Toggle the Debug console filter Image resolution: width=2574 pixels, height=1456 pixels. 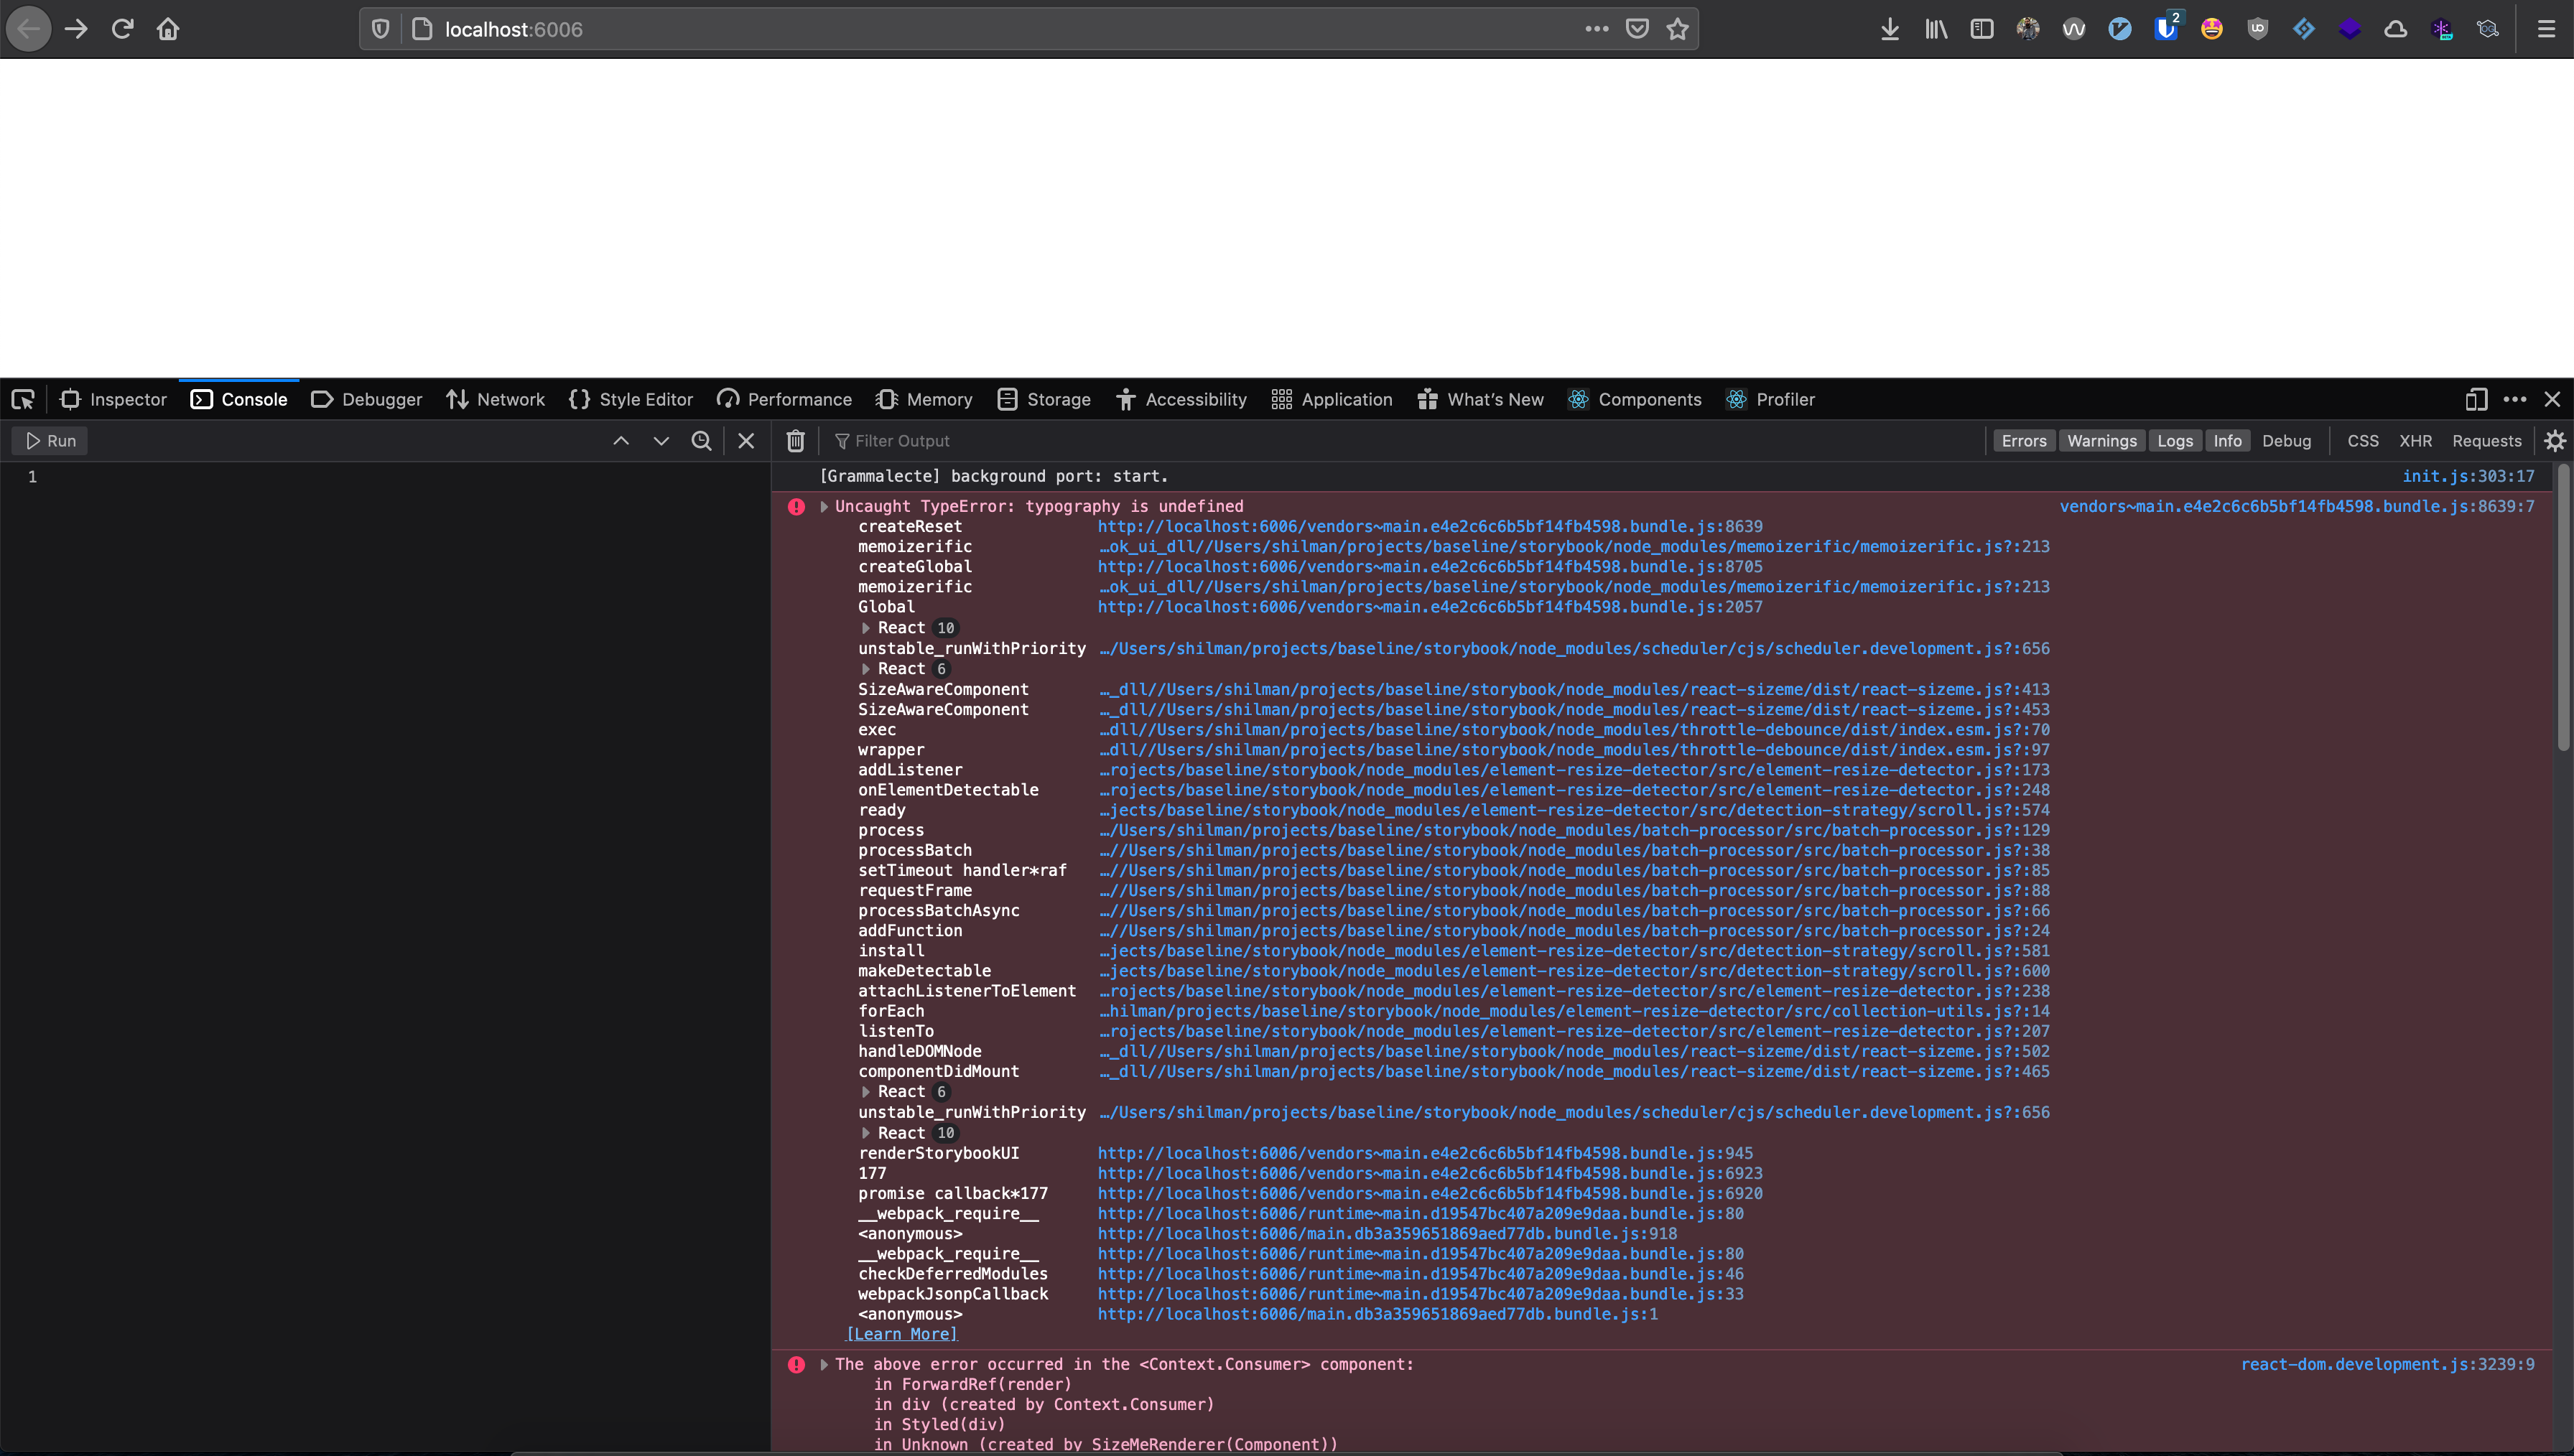(x=2287, y=441)
